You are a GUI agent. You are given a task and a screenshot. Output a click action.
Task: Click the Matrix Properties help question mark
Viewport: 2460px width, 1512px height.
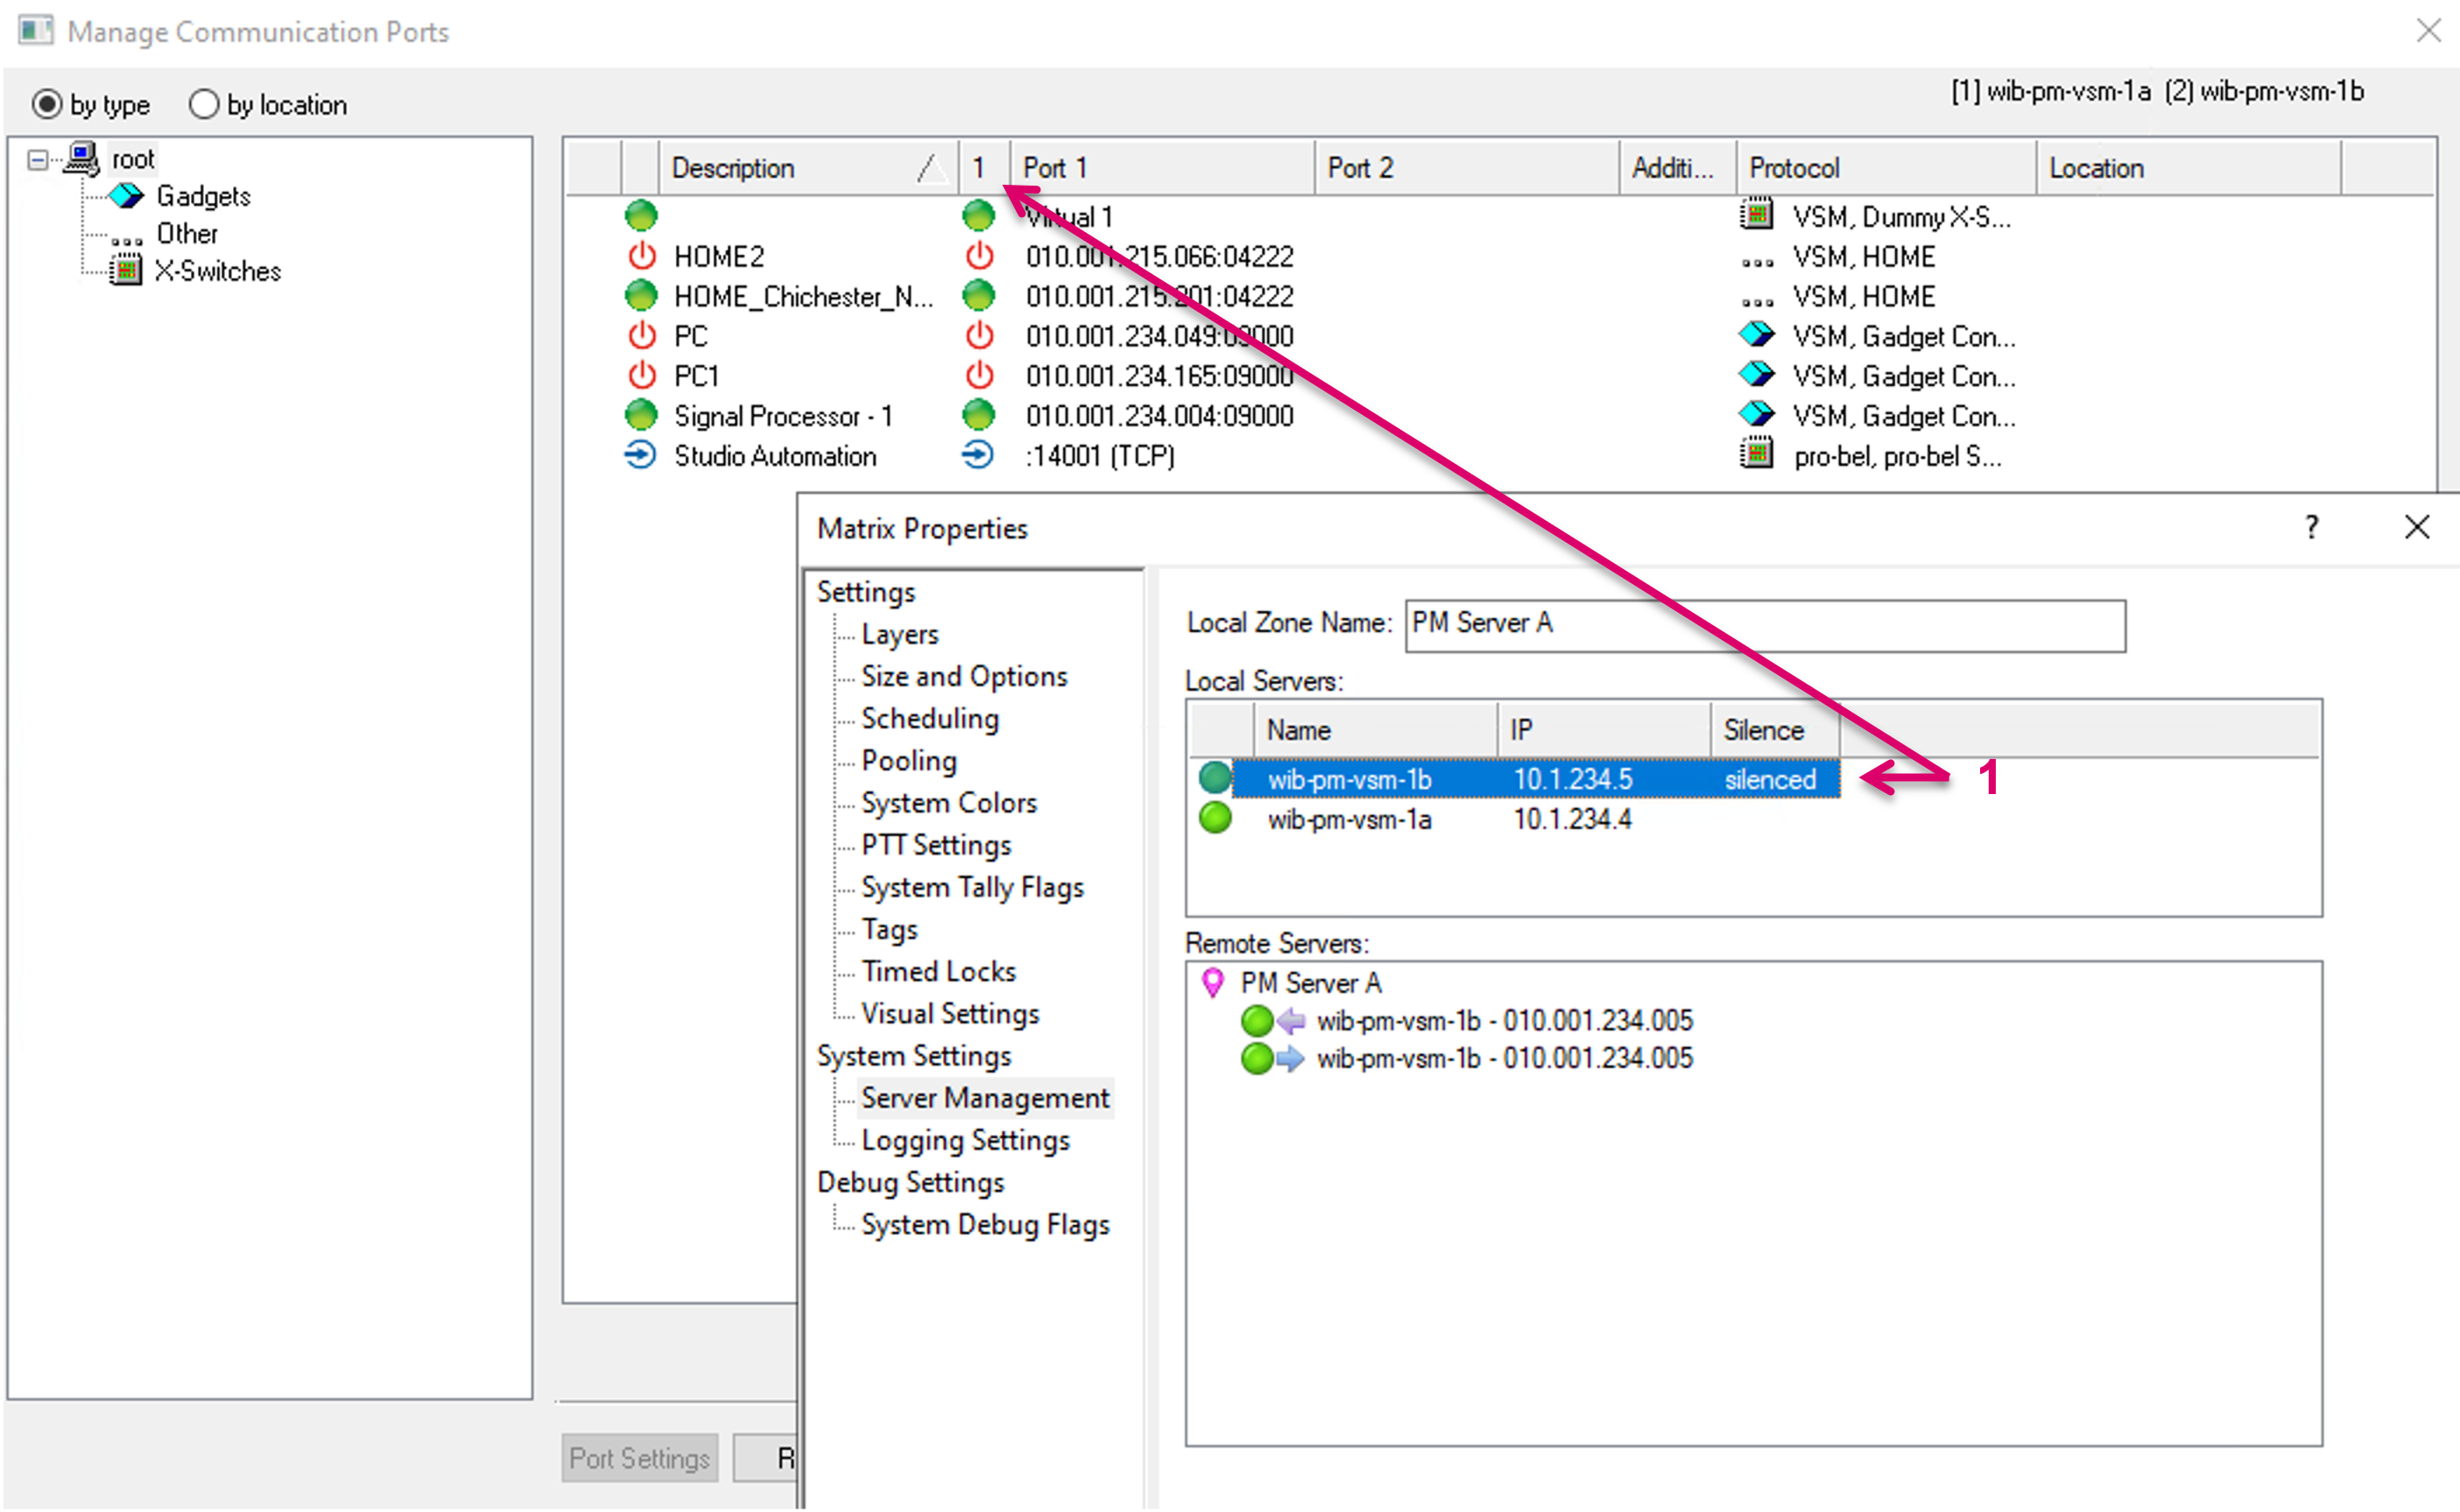[x=2311, y=527]
